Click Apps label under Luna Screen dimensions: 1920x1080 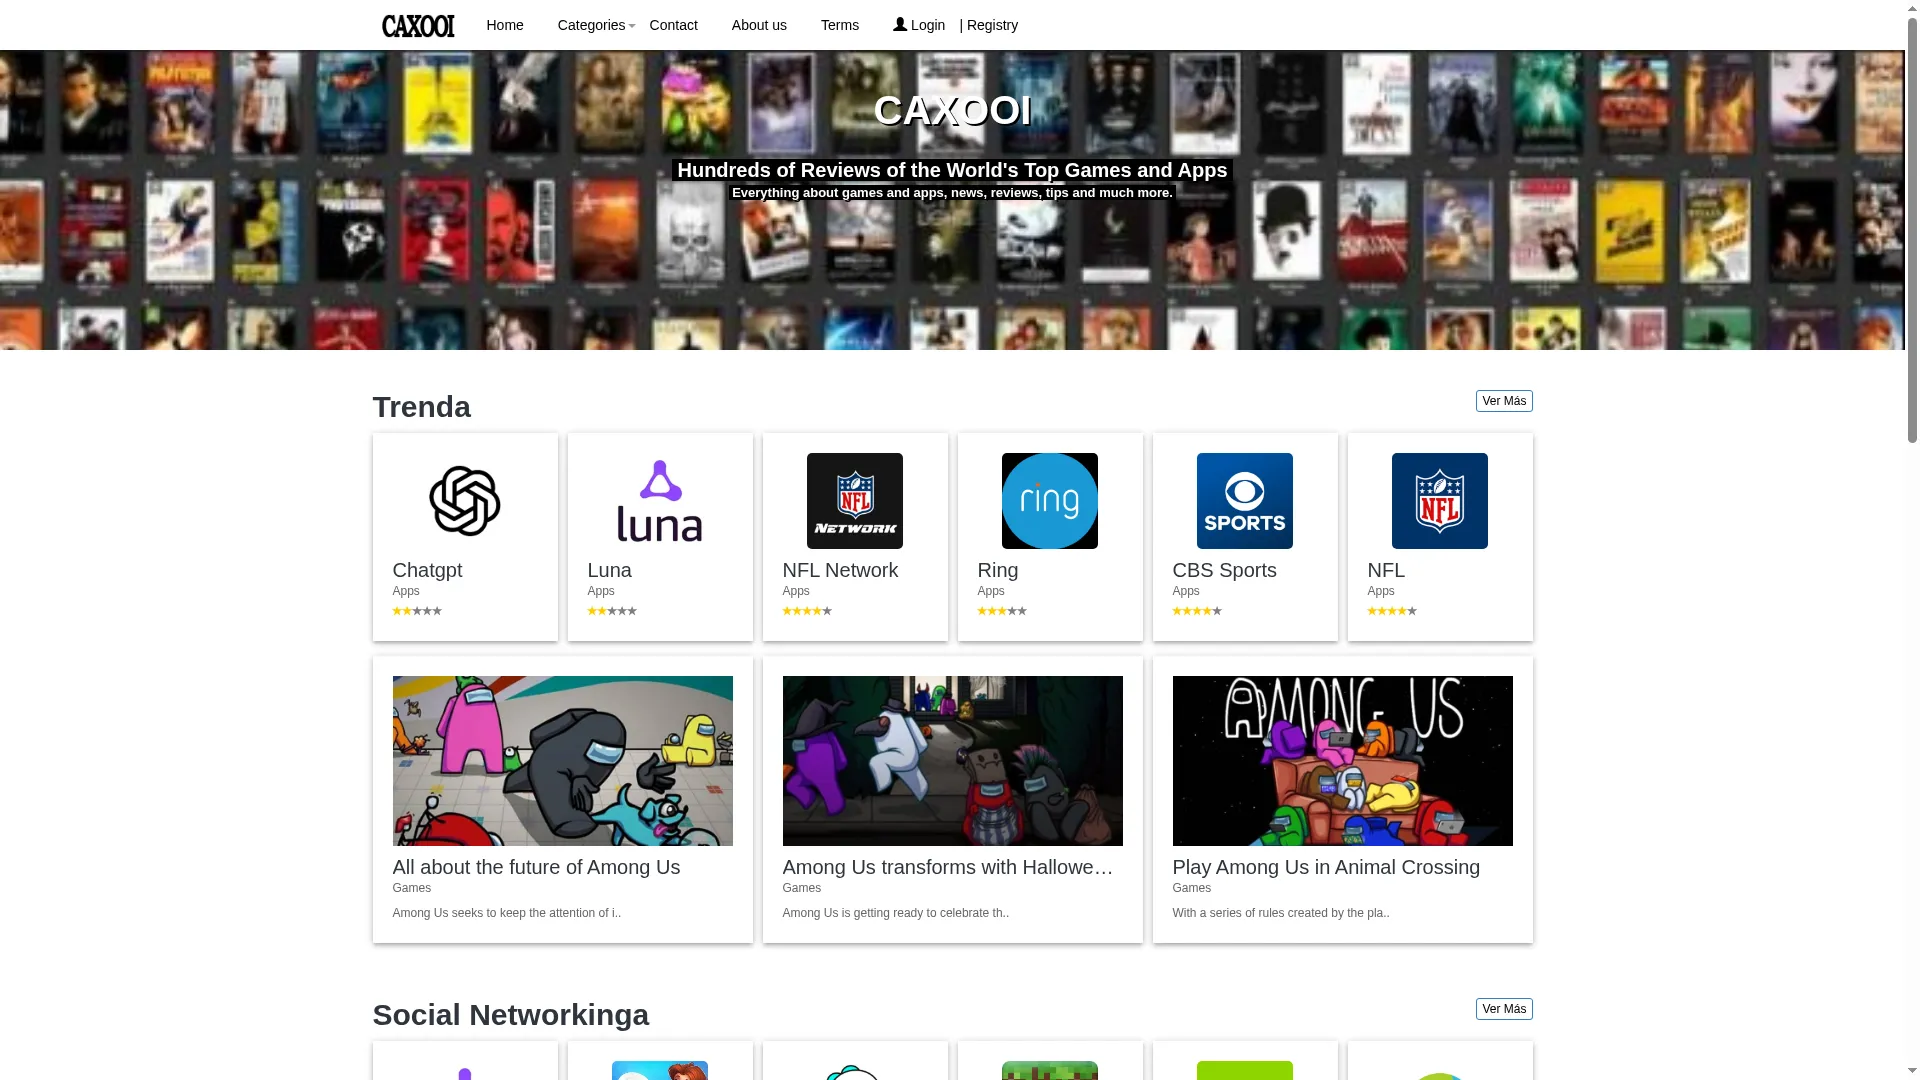click(x=601, y=591)
